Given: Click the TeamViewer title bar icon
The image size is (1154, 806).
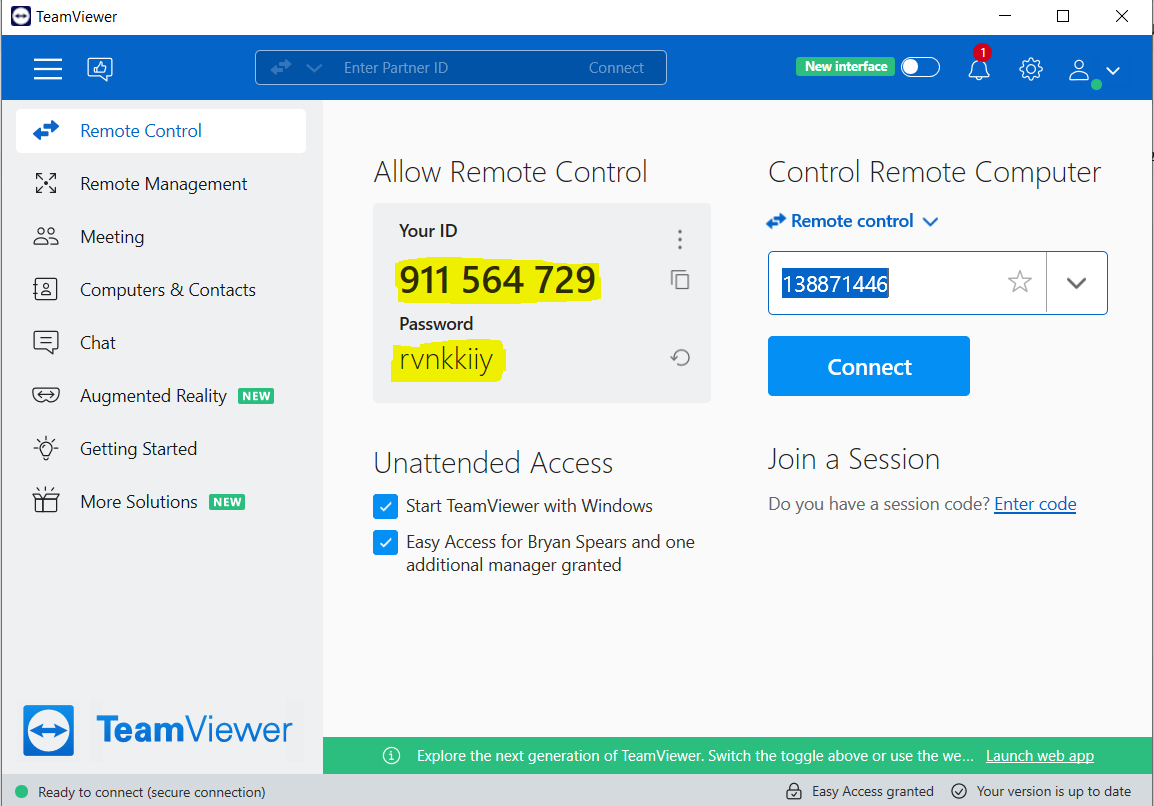Looking at the screenshot, I should (x=21, y=16).
